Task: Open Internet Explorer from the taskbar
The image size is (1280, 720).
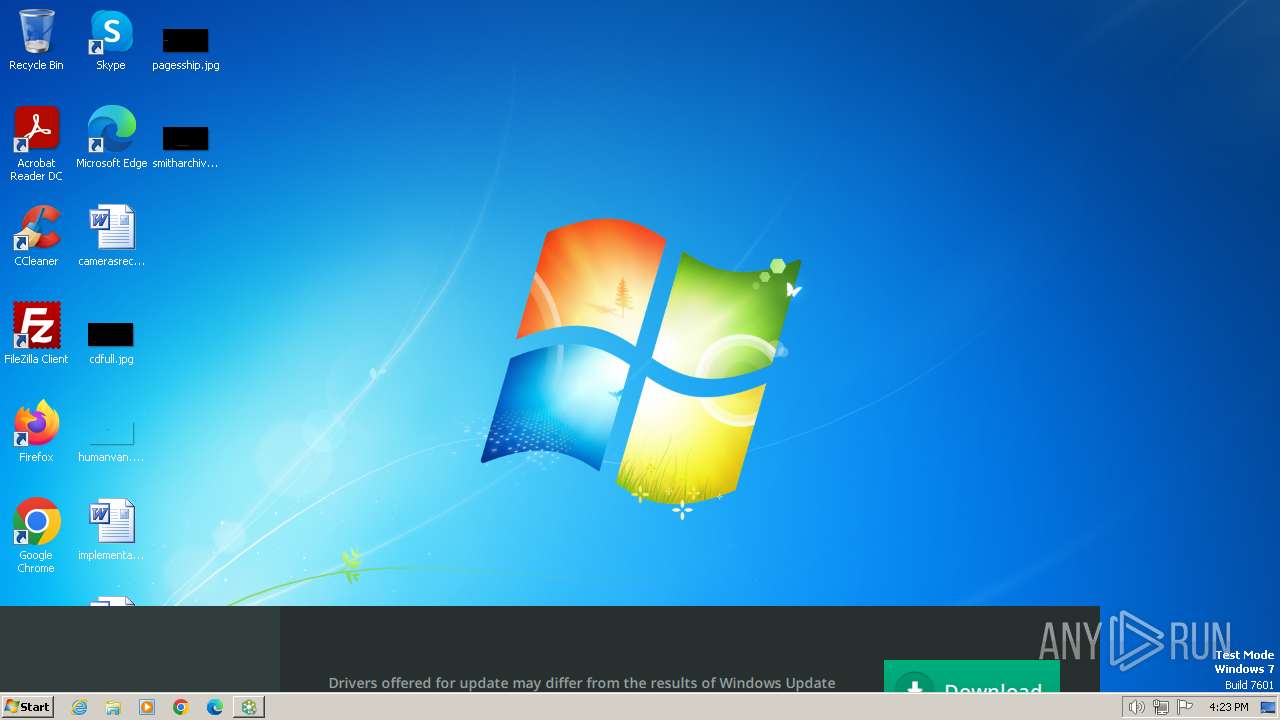Action: coord(79,707)
